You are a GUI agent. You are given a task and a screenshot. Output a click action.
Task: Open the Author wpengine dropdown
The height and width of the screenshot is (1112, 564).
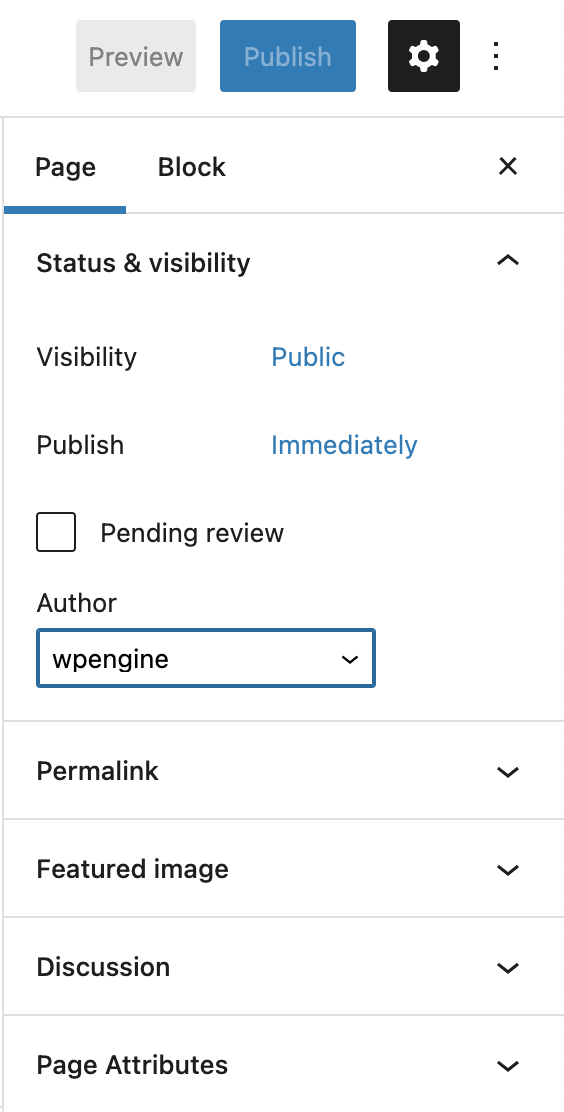(x=206, y=658)
